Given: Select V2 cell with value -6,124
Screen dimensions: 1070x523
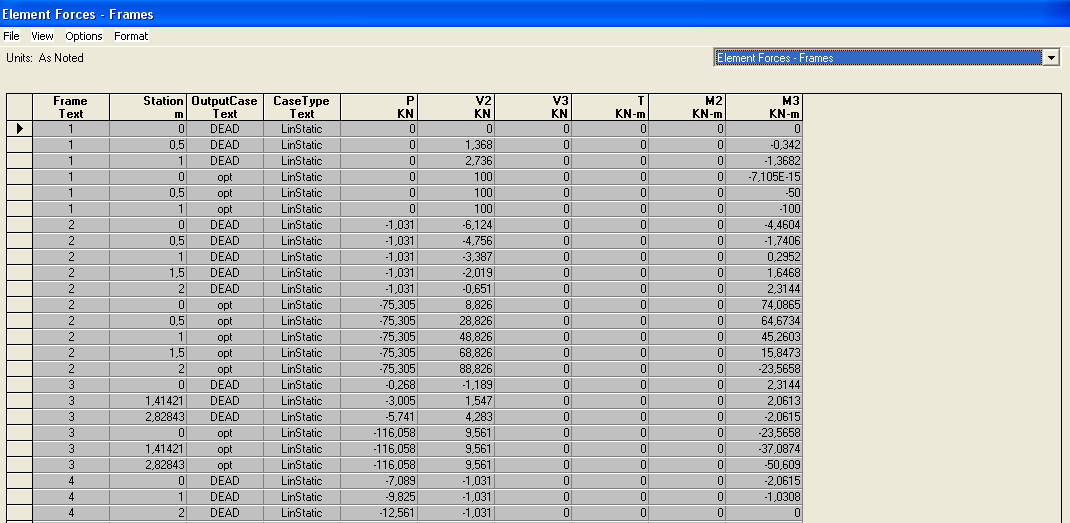Looking at the screenshot, I should pyautogui.click(x=457, y=225).
